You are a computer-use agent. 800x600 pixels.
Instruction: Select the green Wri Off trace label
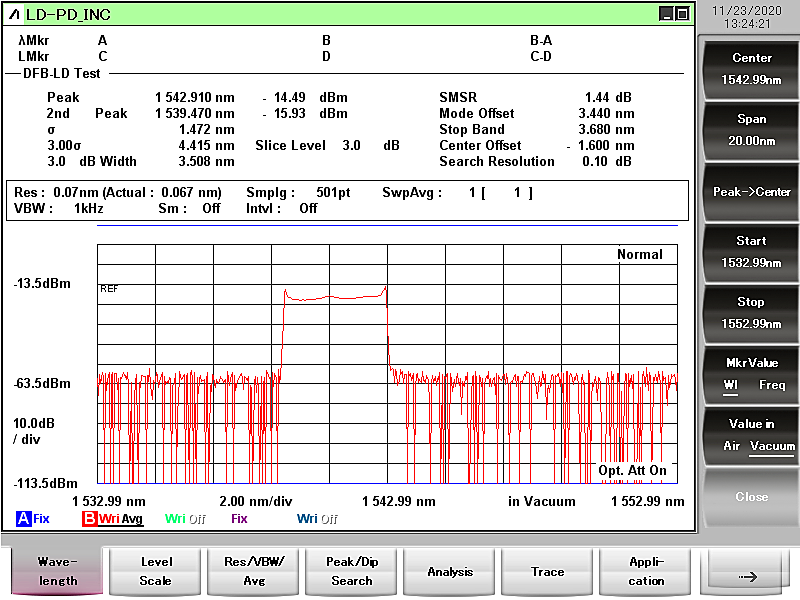coord(184,519)
